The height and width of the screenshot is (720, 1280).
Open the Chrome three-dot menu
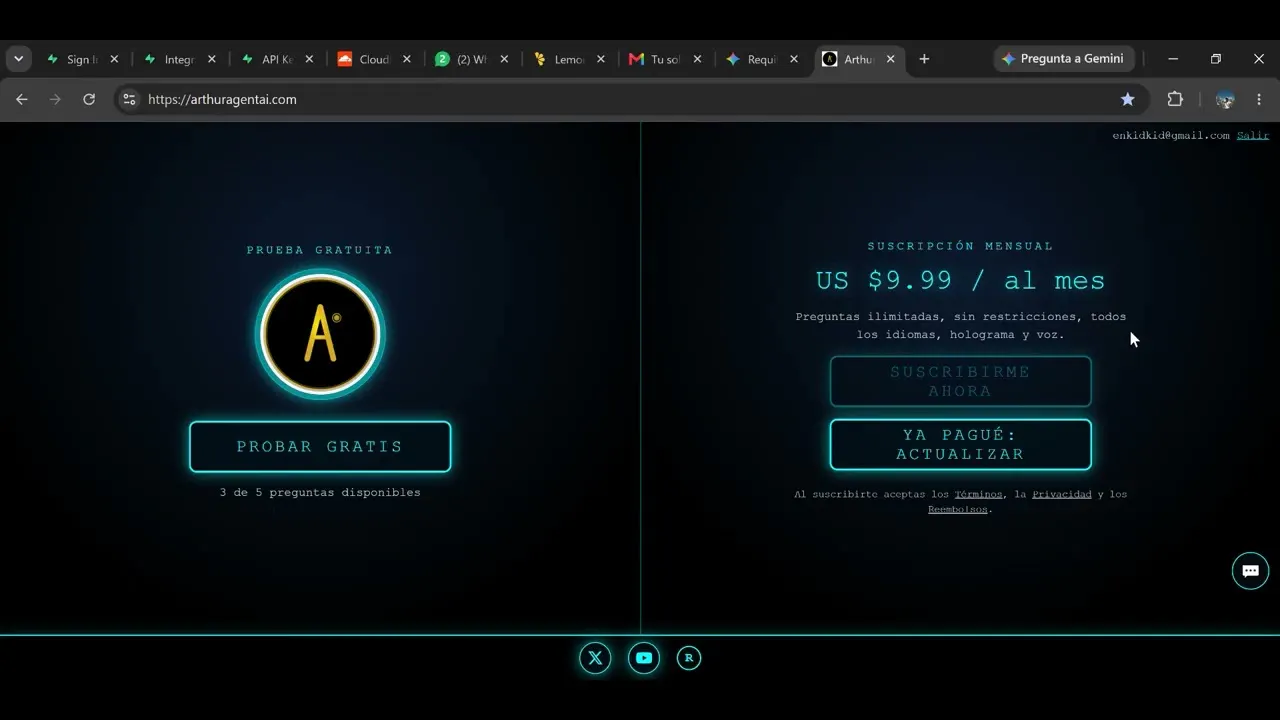click(x=1259, y=99)
